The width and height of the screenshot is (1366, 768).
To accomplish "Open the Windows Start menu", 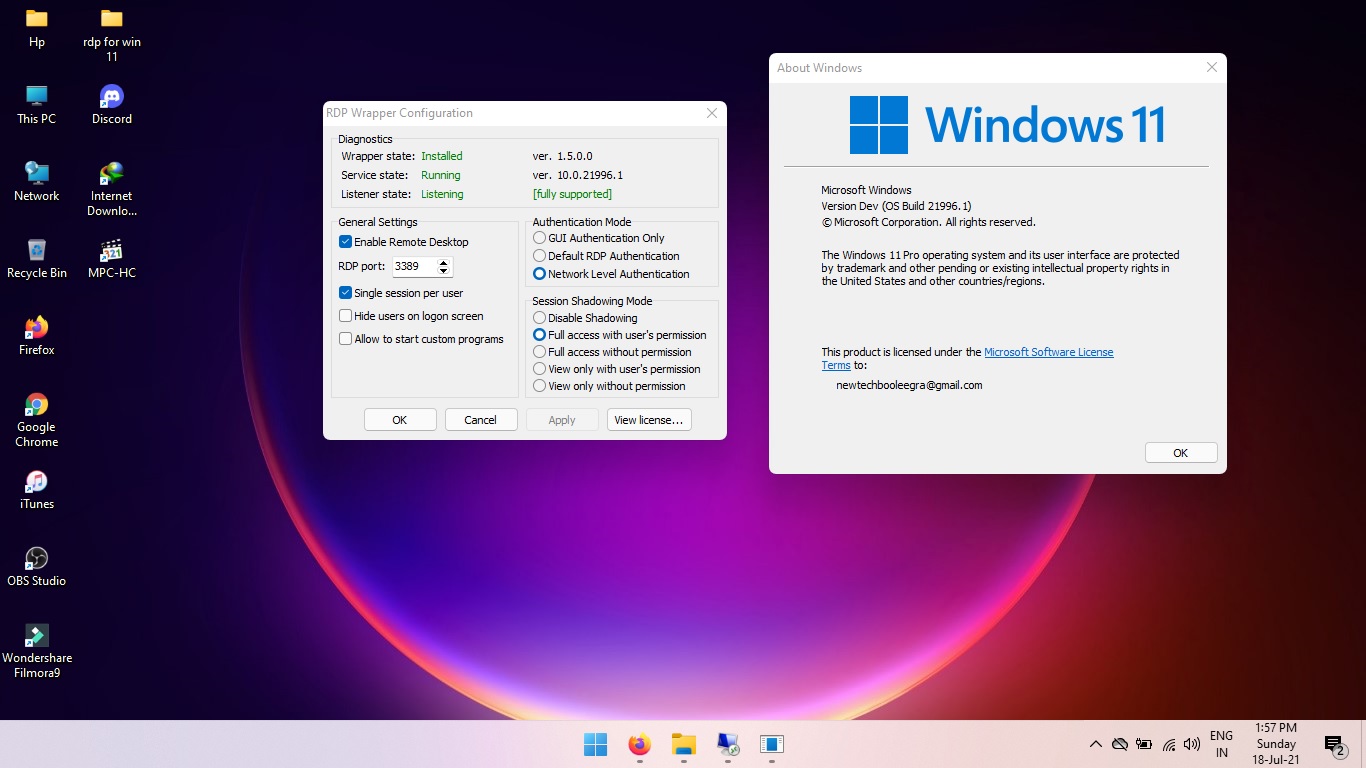I will (595, 744).
